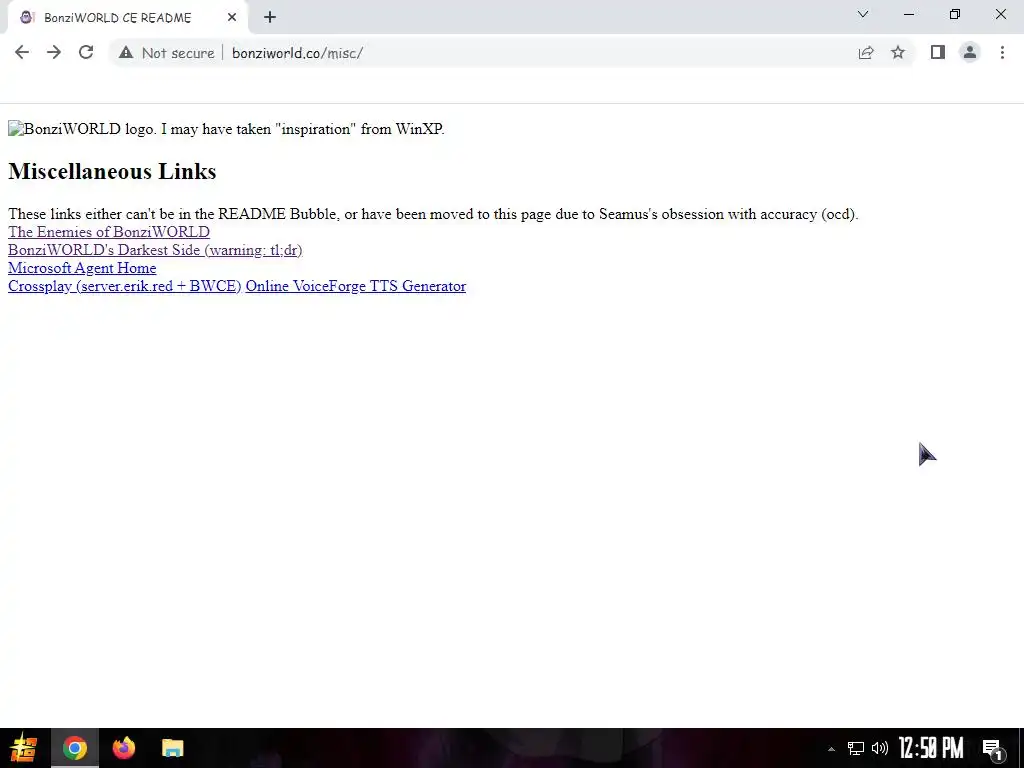This screenshot has width=1024, height=768.
Task: Launch Firefox from the taskbar
Action: click(123, 748)
